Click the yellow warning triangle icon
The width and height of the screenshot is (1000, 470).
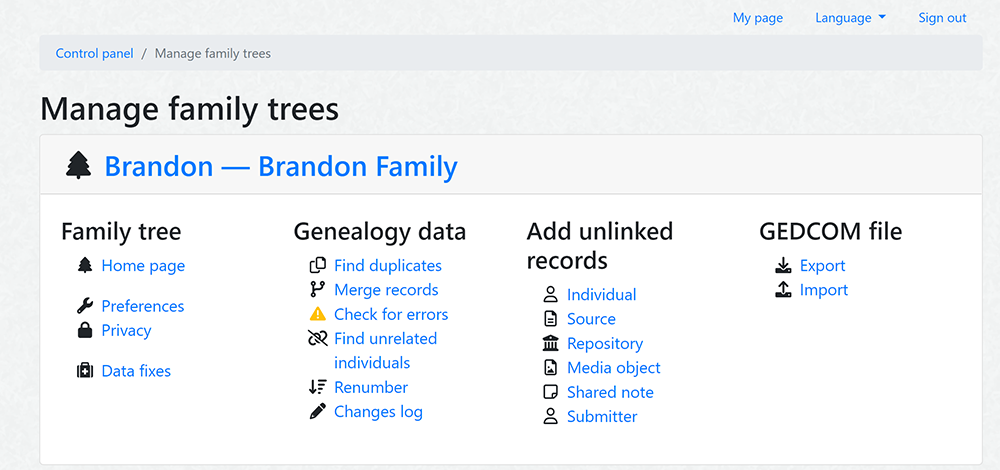[318, 314]
